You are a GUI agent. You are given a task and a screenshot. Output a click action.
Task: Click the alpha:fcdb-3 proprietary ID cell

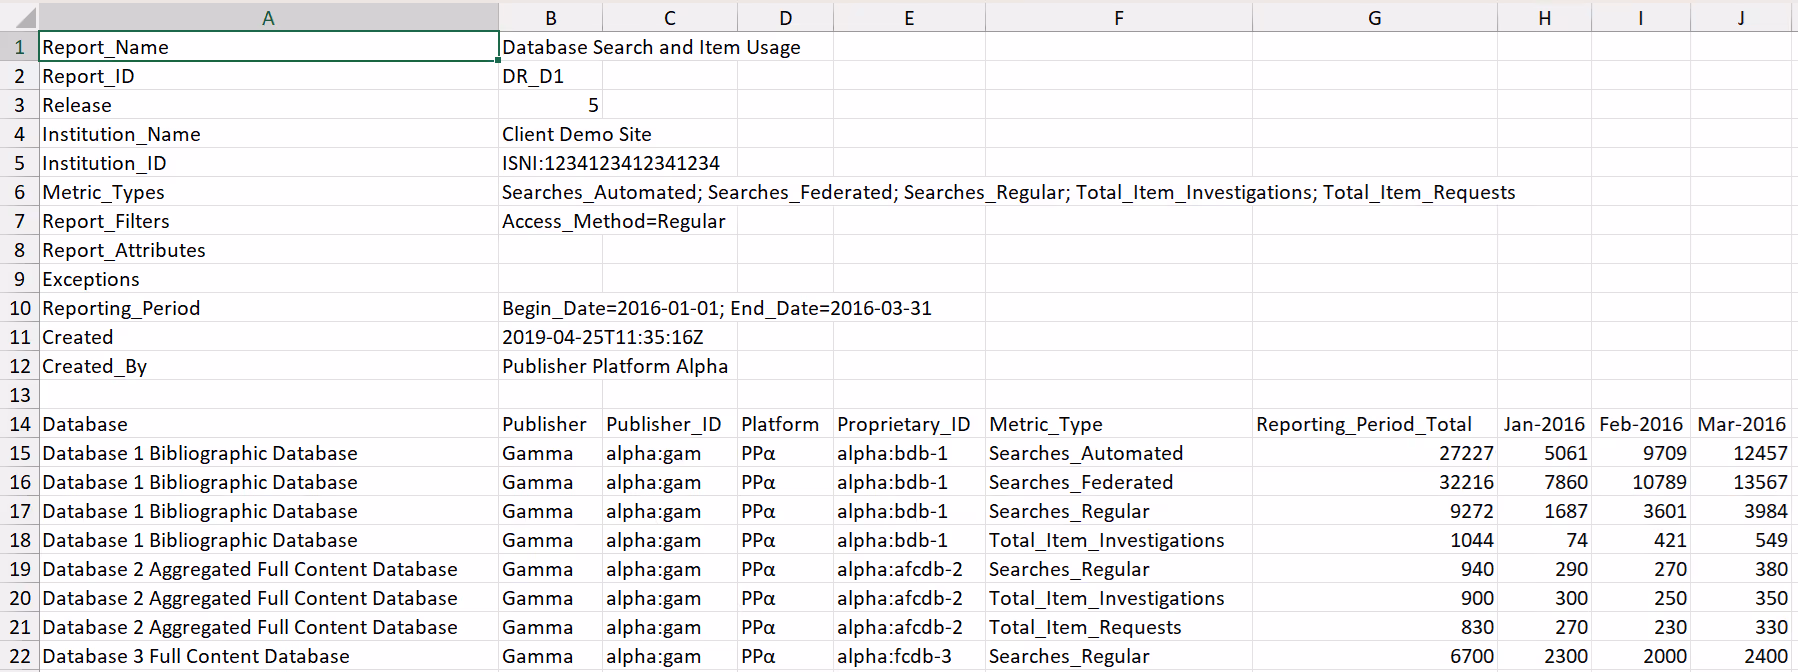pos(909,656)
